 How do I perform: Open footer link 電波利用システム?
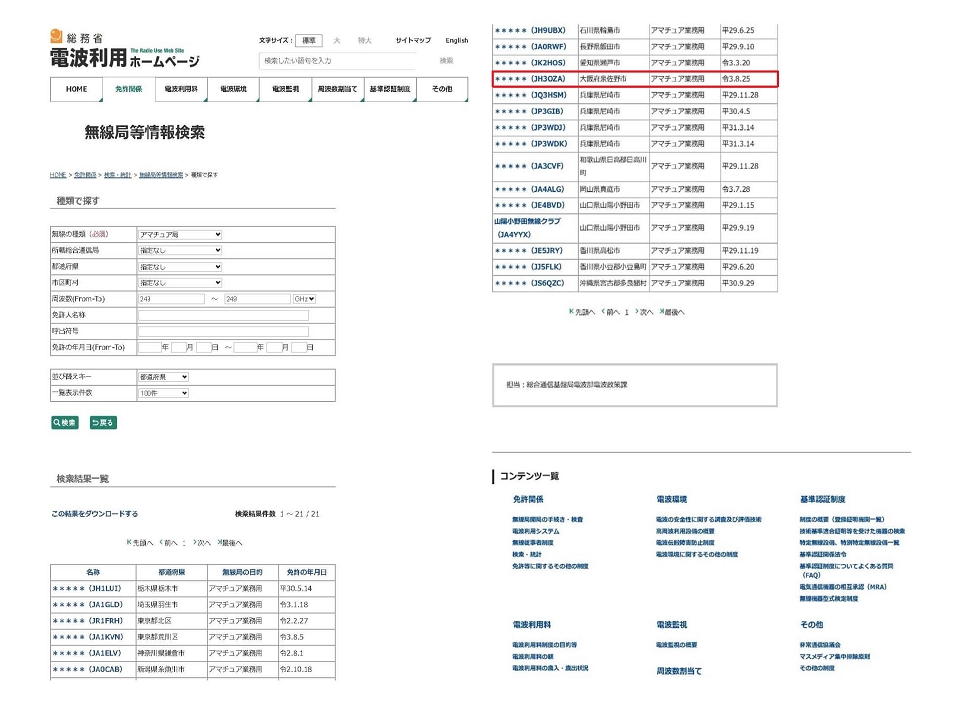pos(536,531)
